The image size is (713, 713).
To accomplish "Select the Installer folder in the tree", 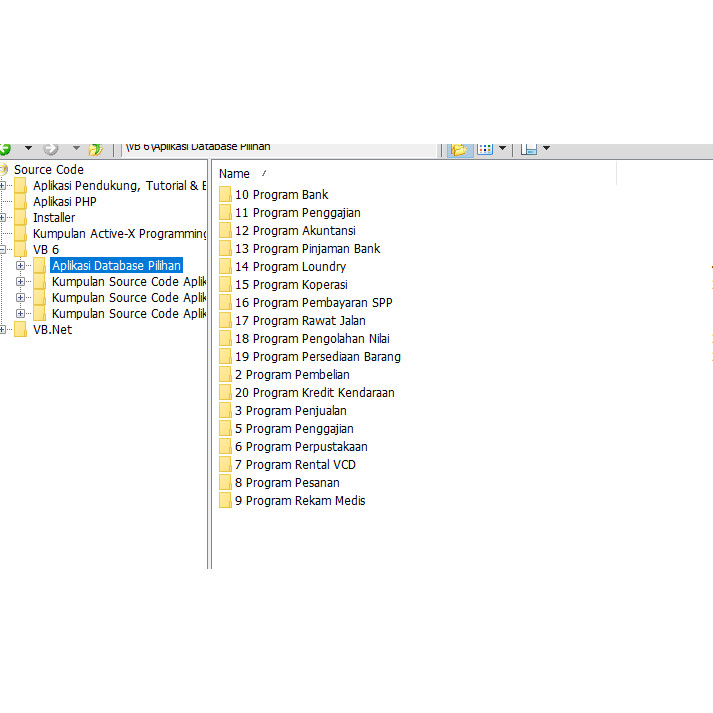I will point(53,218).
